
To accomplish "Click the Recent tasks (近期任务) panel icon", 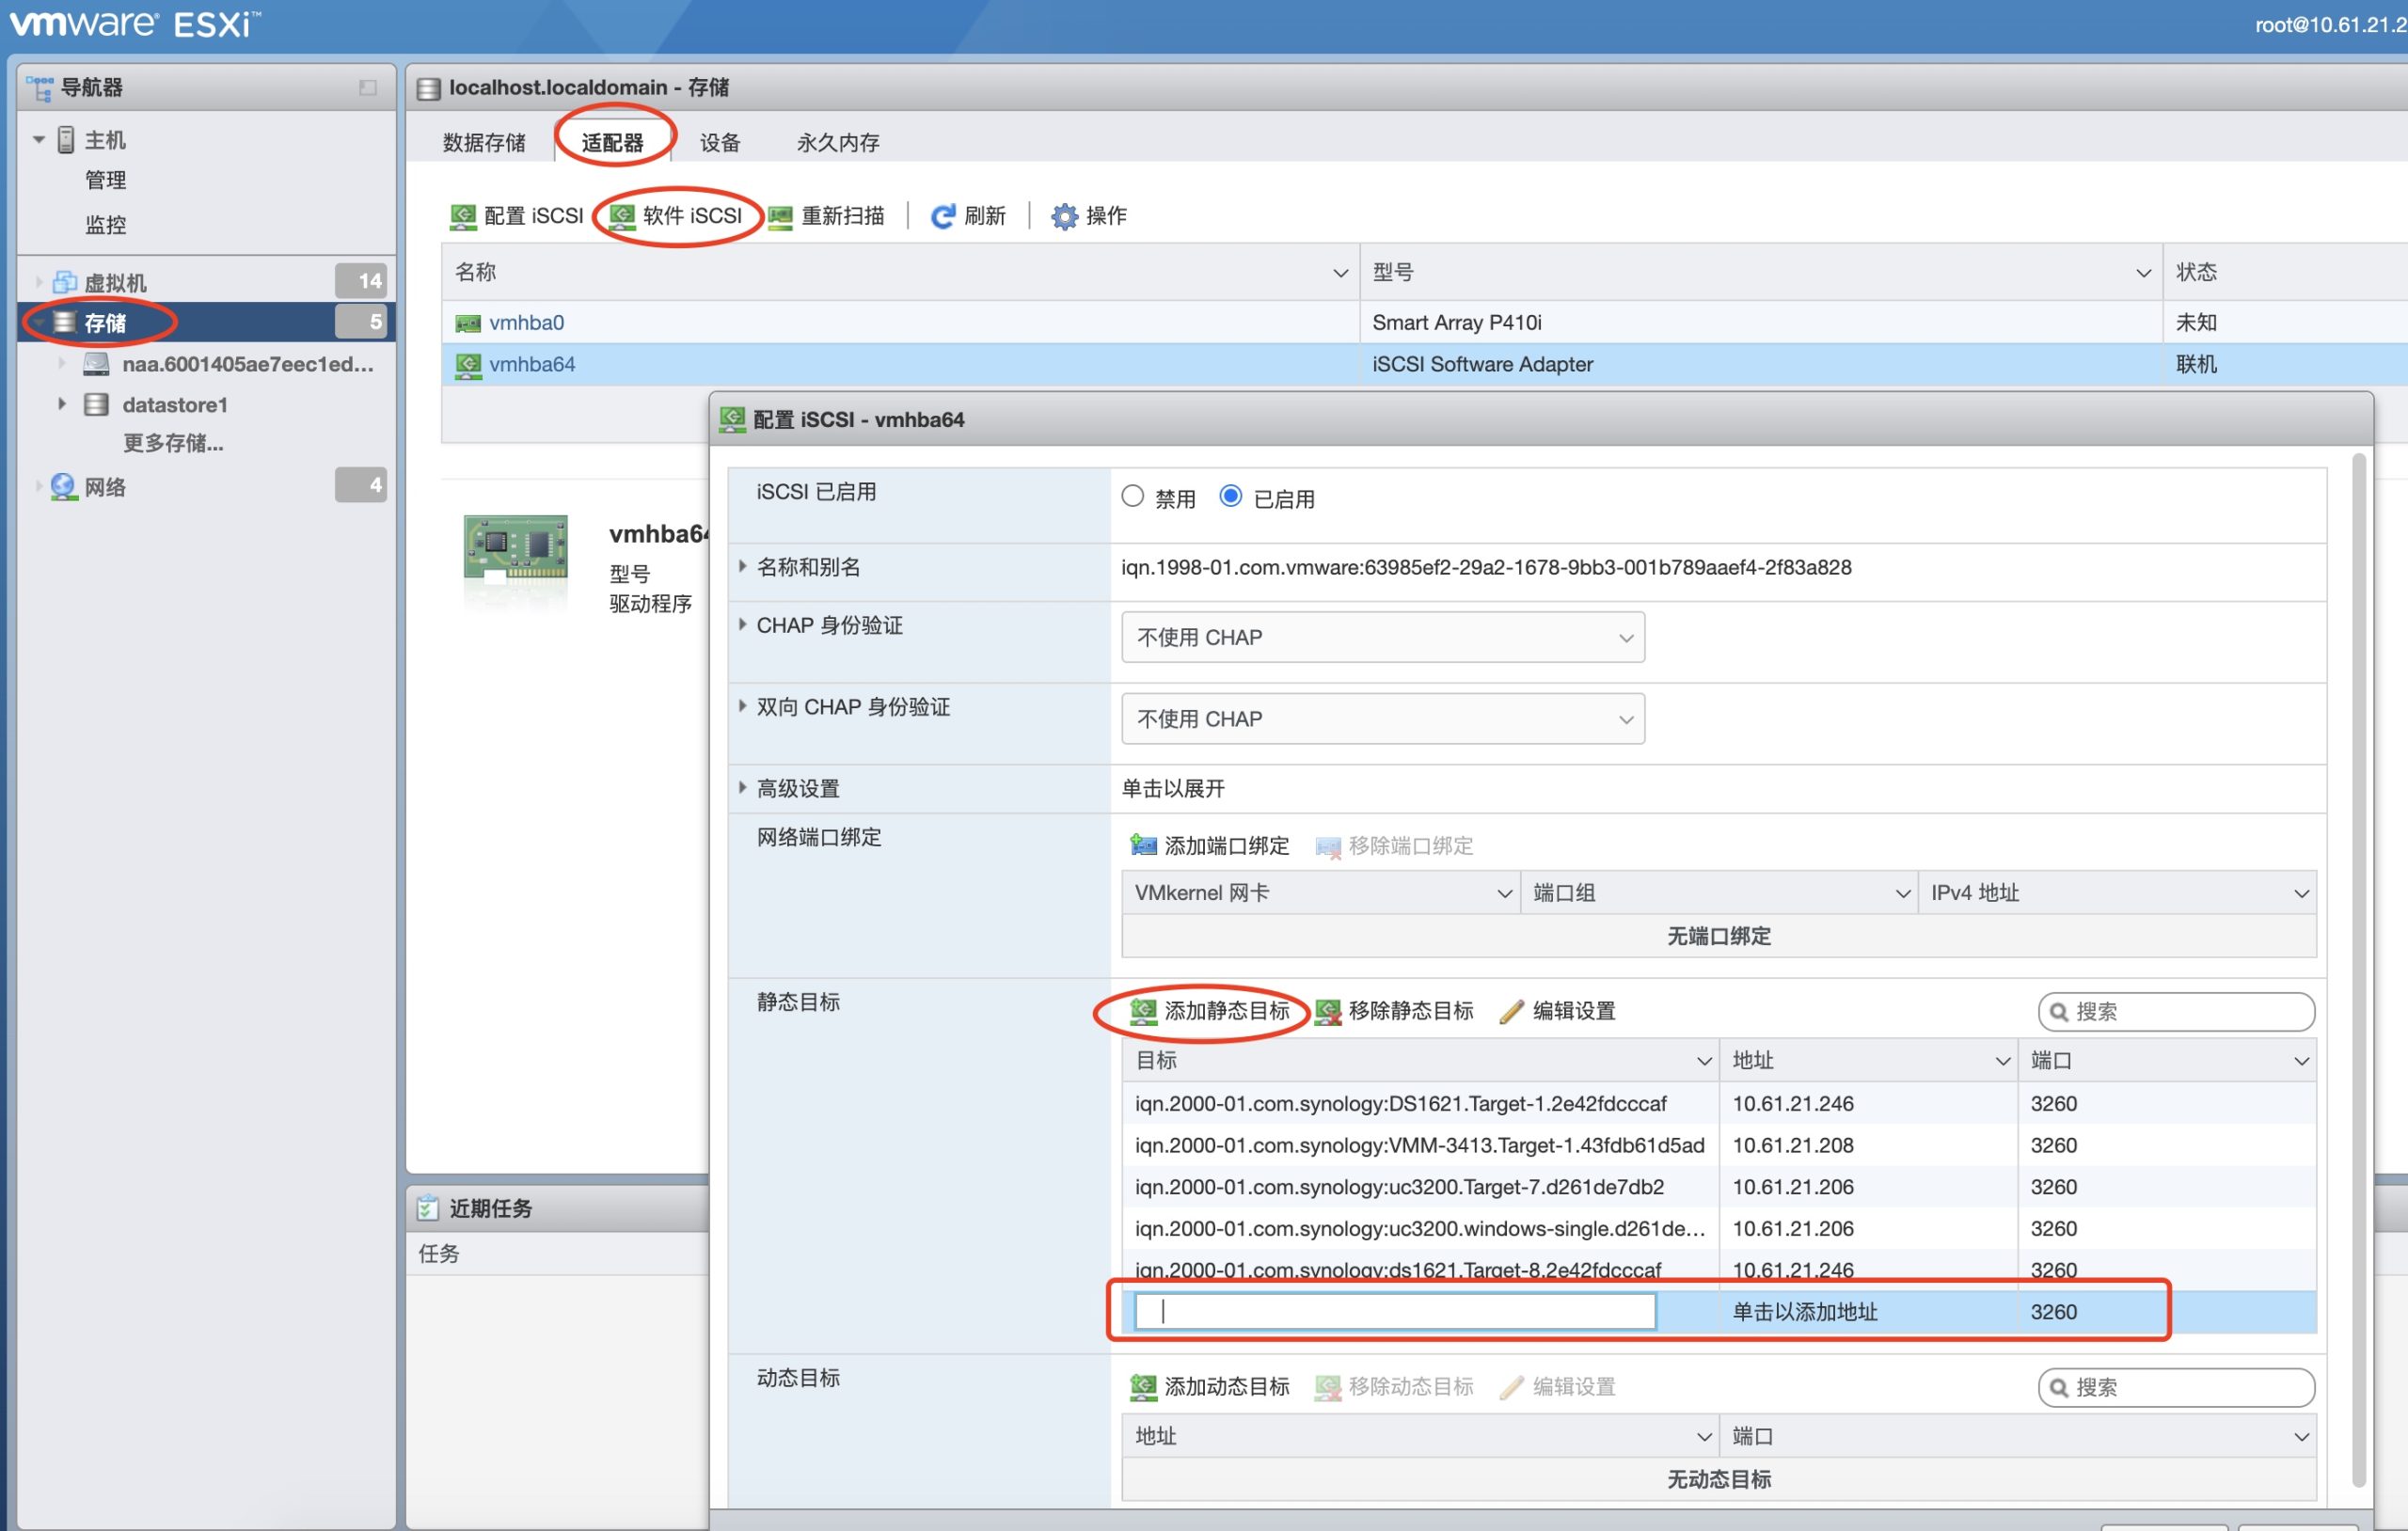I will 428,1208.
